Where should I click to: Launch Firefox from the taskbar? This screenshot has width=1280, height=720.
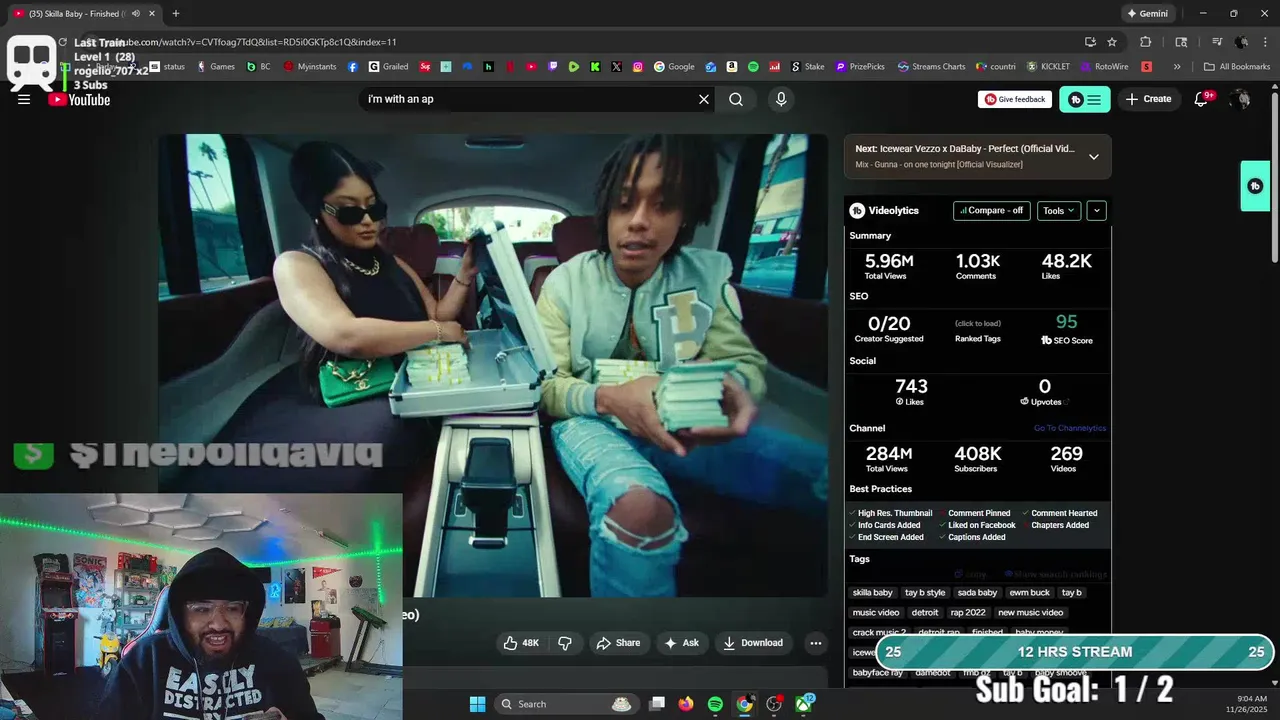click(x=686, y=704)
